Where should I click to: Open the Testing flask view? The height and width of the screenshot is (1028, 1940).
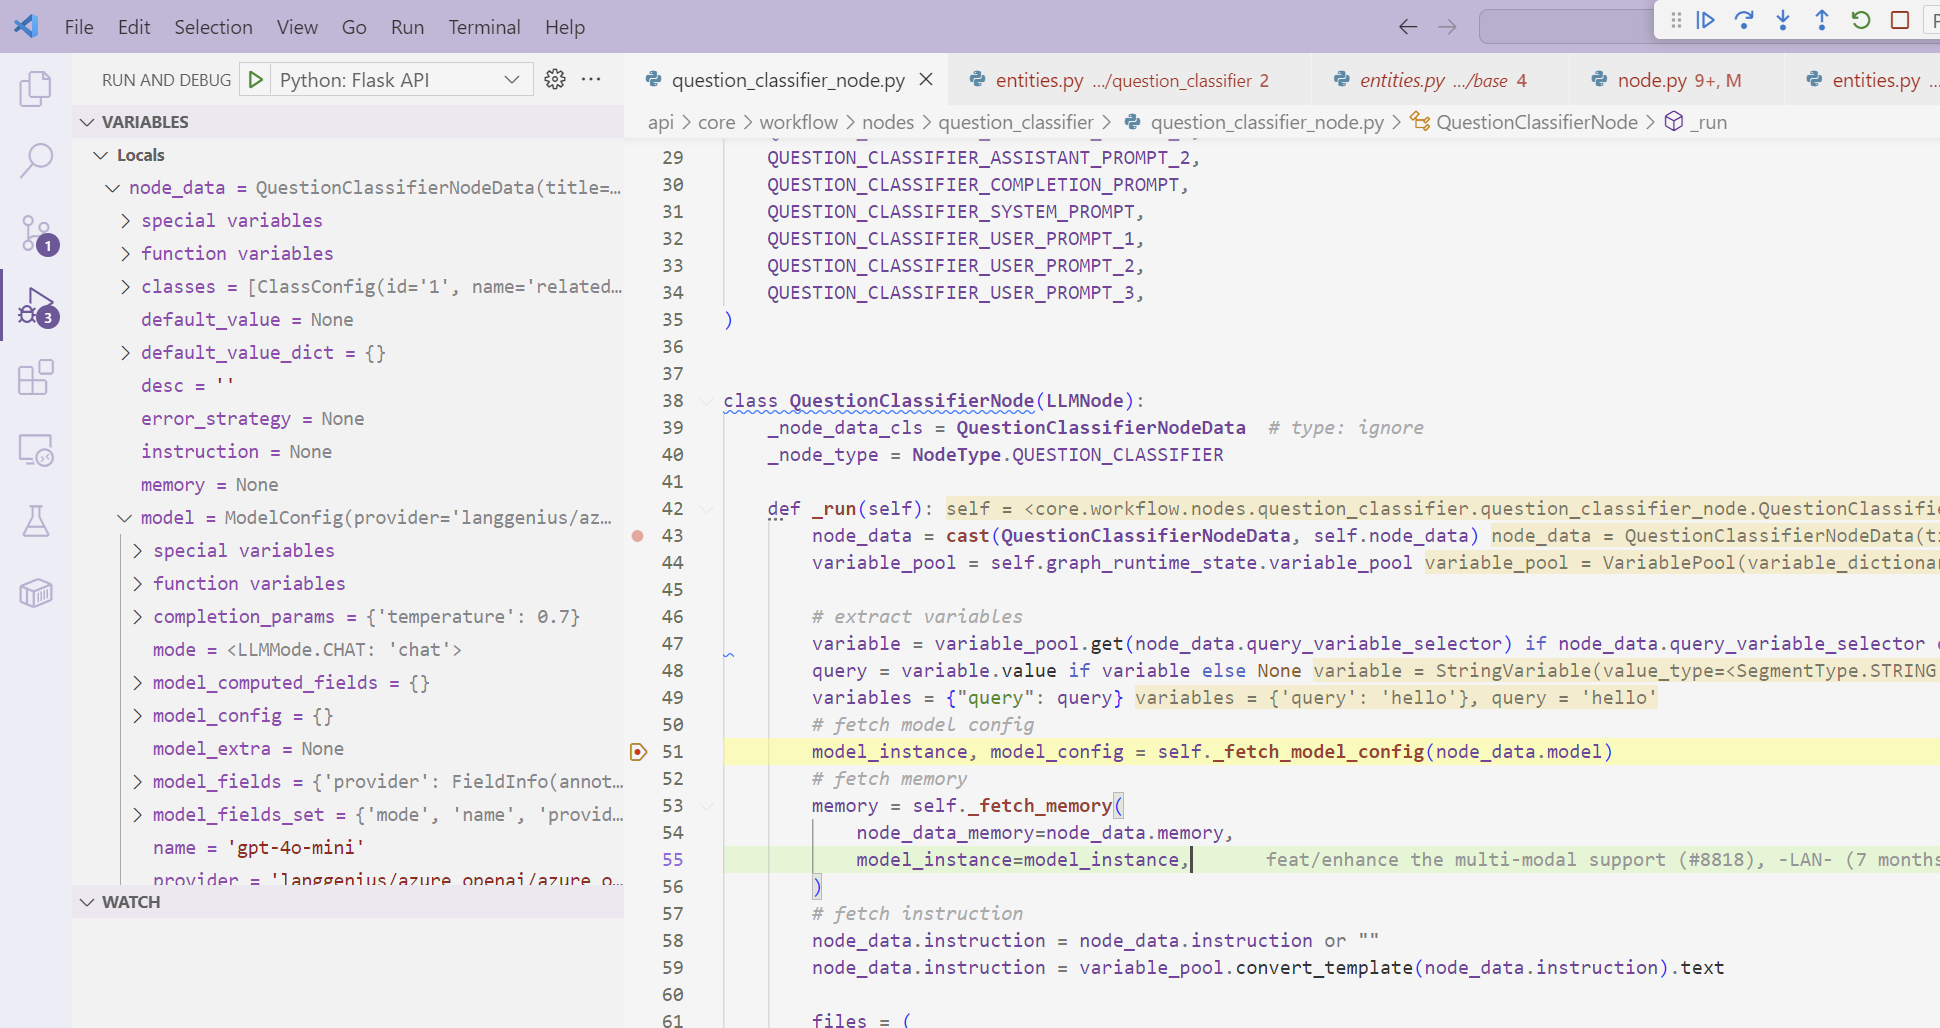pos(36,521)
